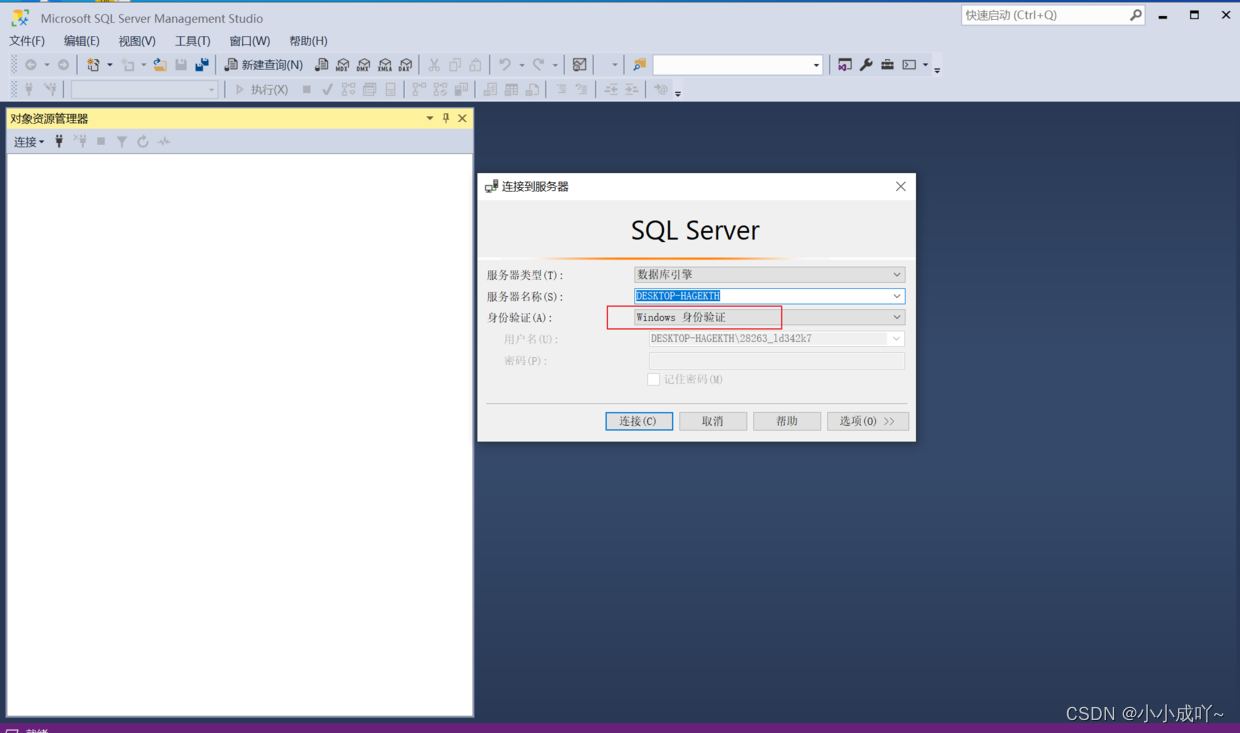
Task: Toggle auto-hide pin on 对象资源管理器 panel
Action: coord(445,118)
